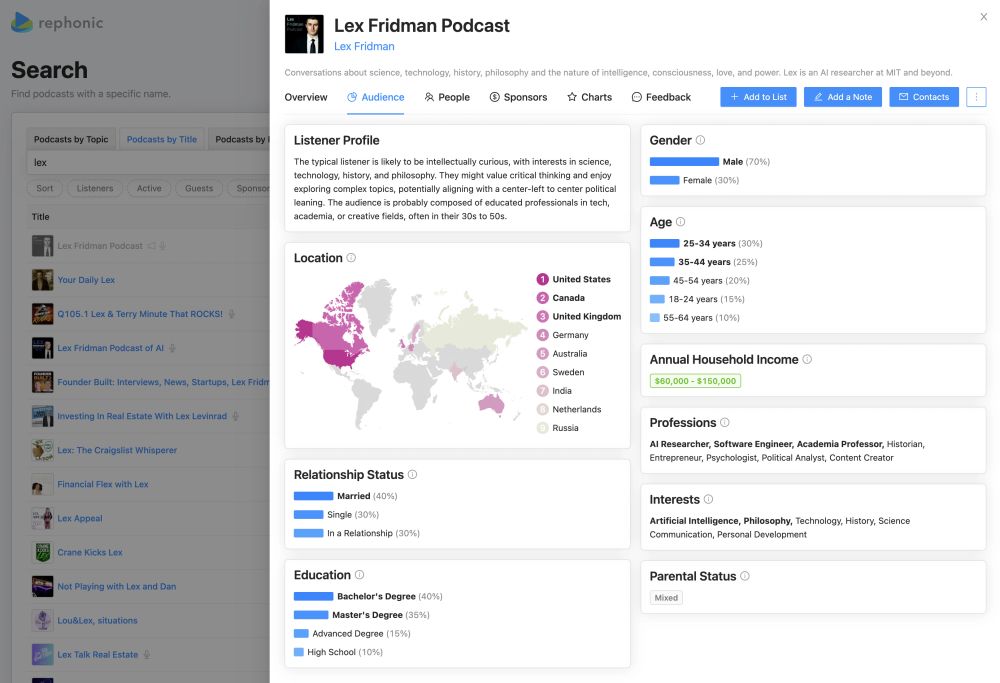The height and width of the screenshot is (683, 1000).
Task: Click the Contacts button
Action: pyautogui.click(x=924, y=97)
